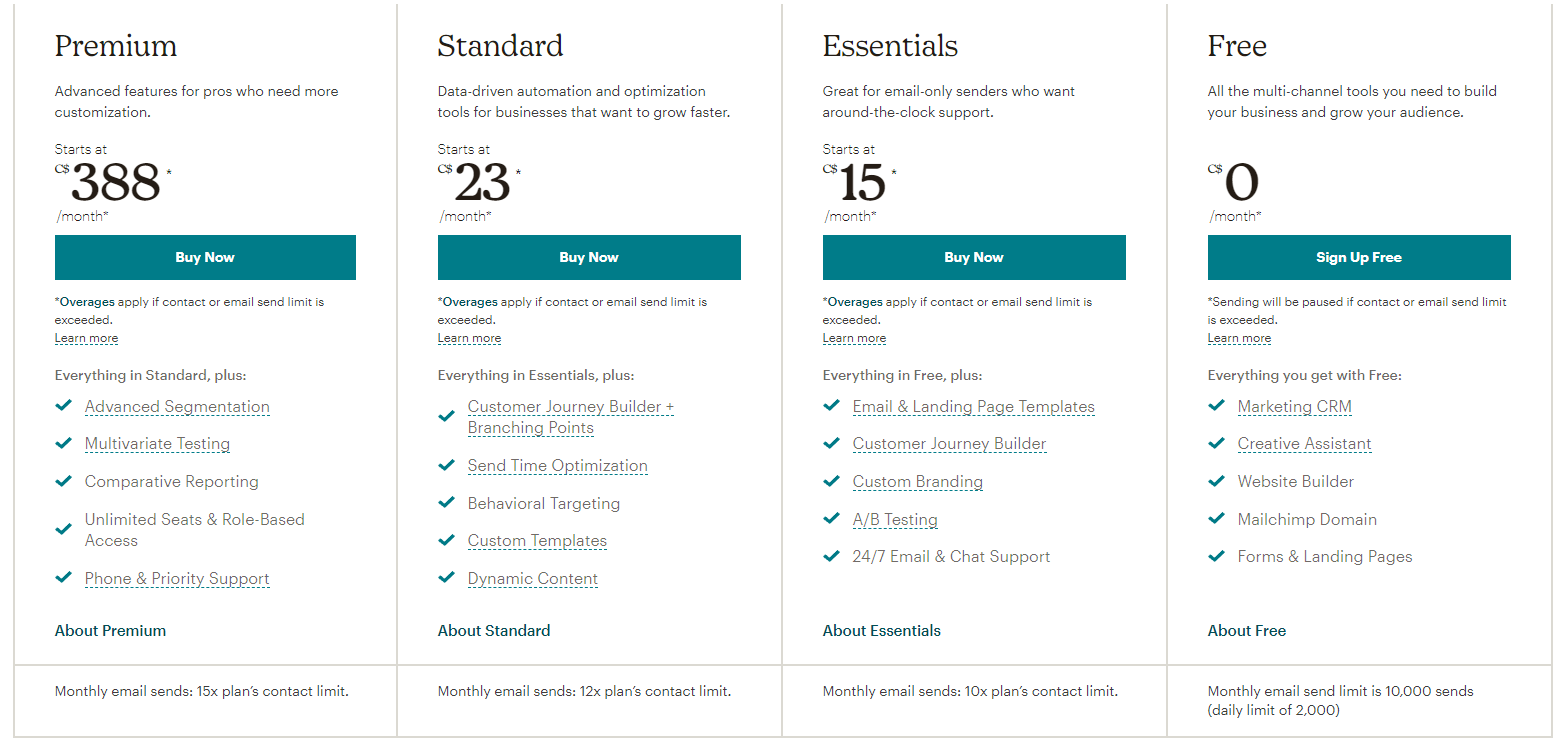Open Learn more under Free plan note
The image size is (1558, 747).
[x=1239, y=338]
